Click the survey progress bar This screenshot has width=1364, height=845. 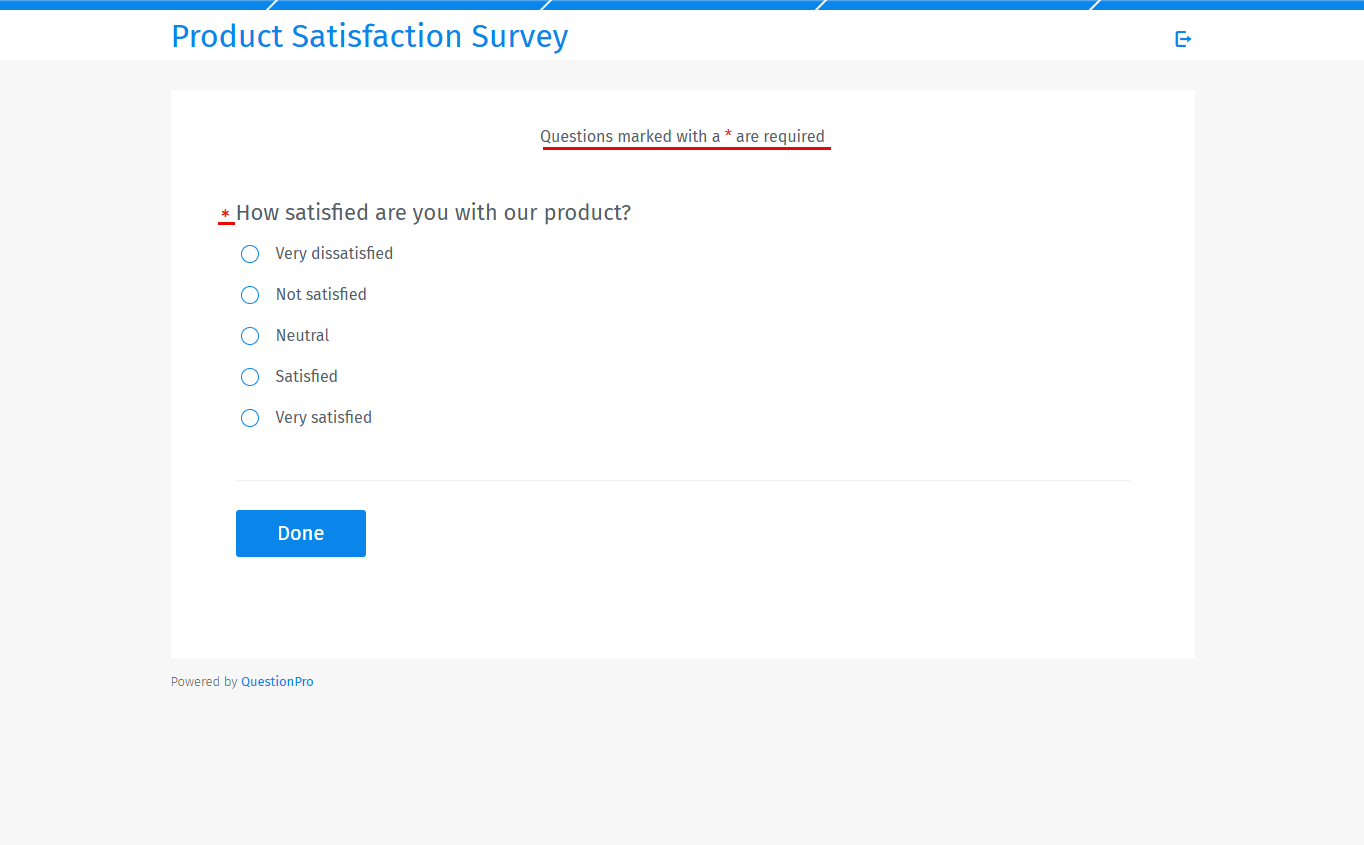pos(682,4)
